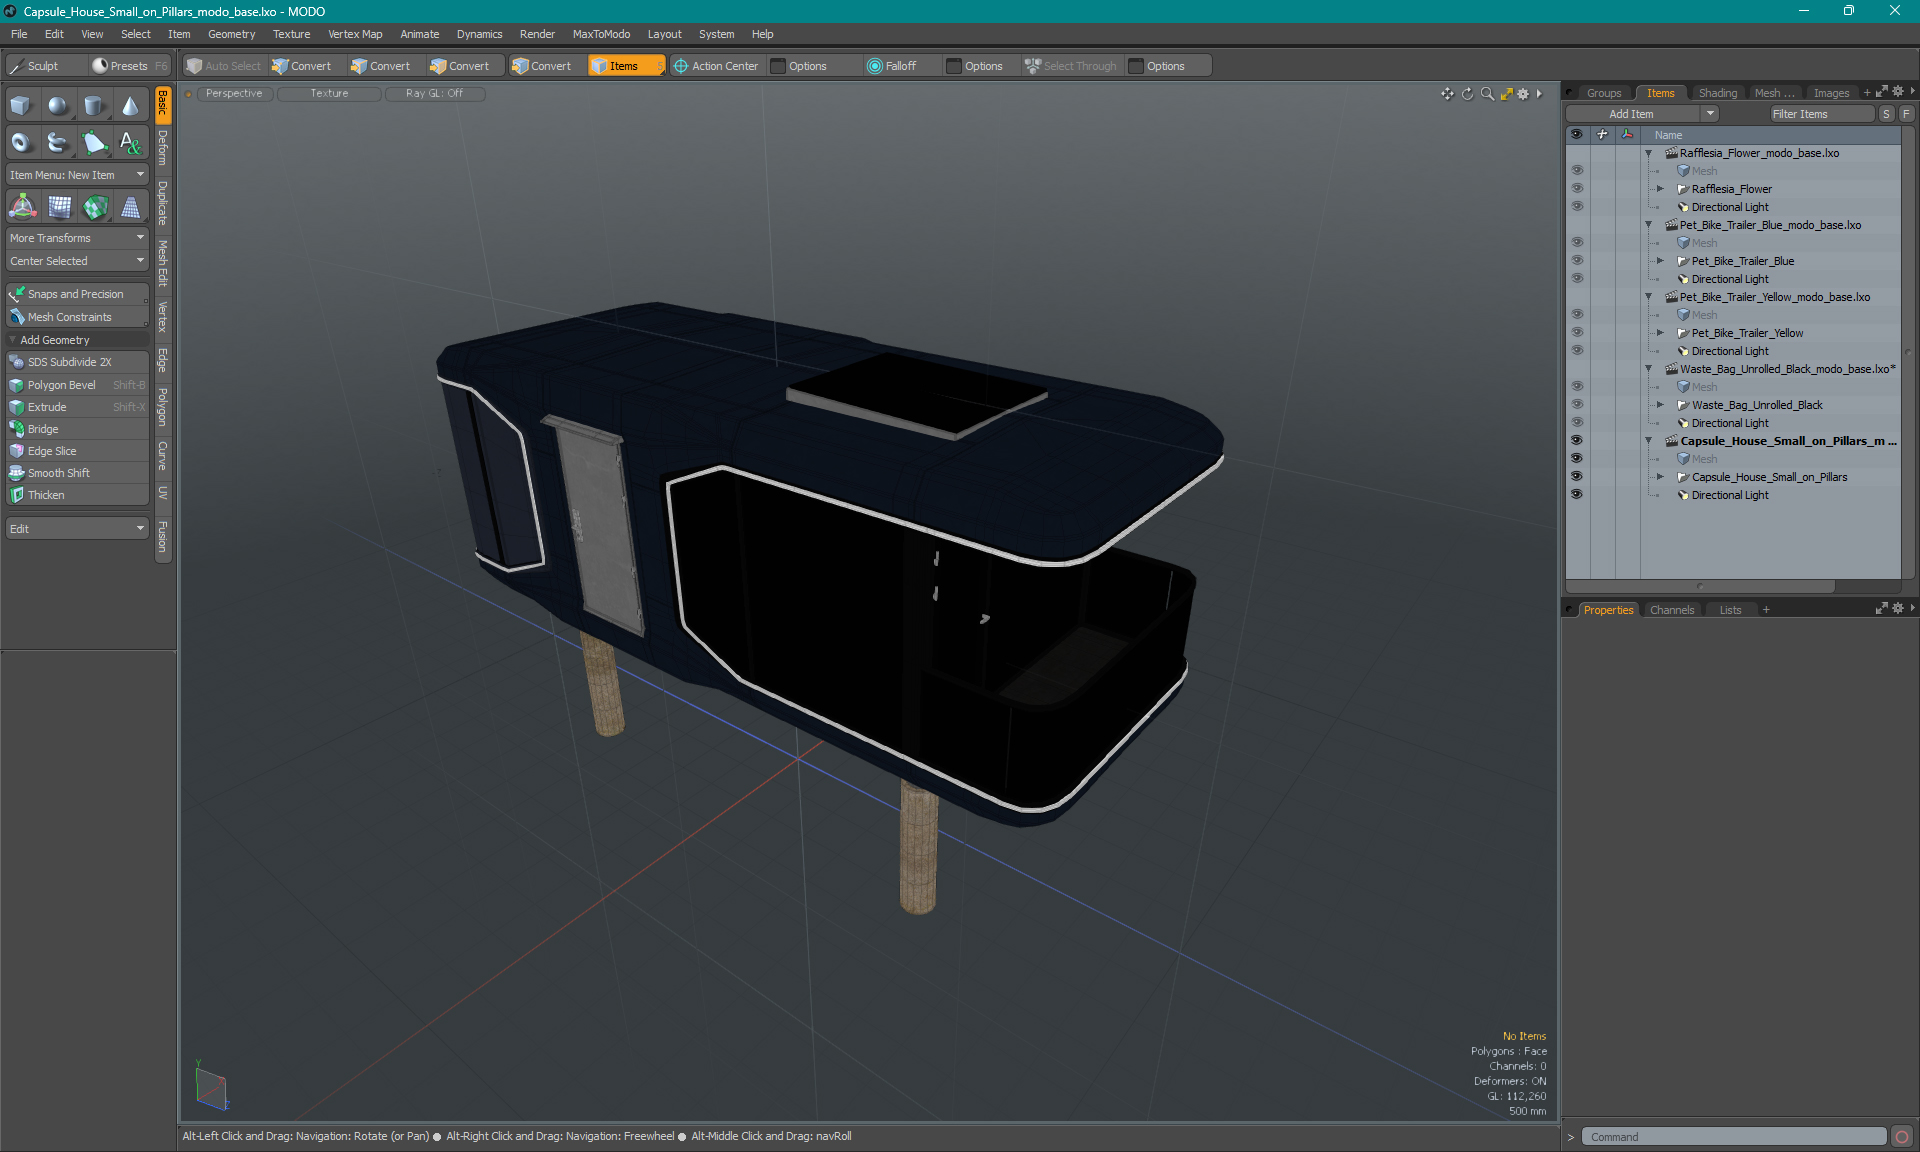Click the viewport pan/move icon
Screen dimensions: 1920x1152
[x=1447, y=94]
